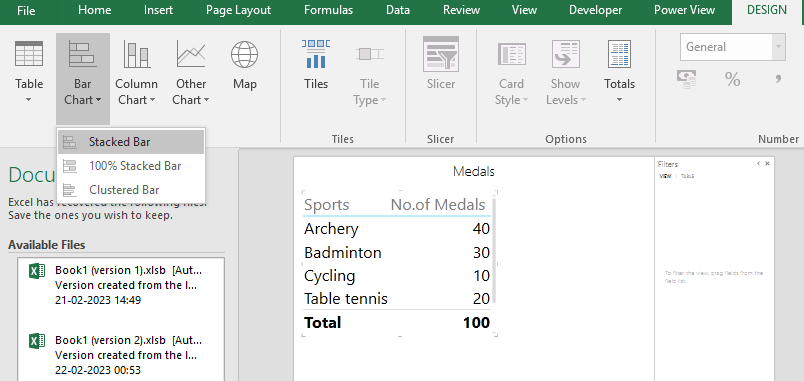
Task: Switch to the Insert tab
Action: (158, 10)
